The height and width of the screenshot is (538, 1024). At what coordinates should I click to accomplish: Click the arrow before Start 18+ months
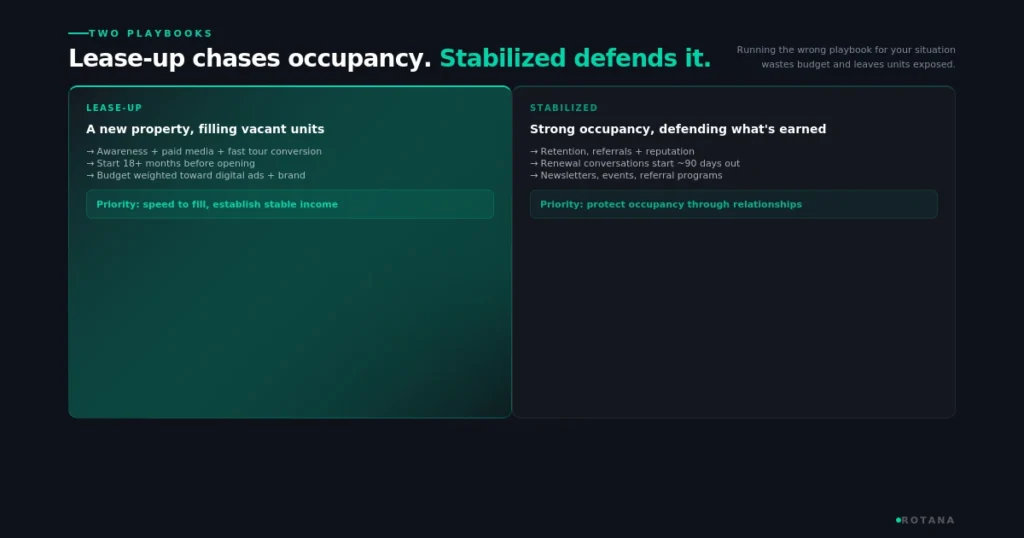tap(90, 164)
